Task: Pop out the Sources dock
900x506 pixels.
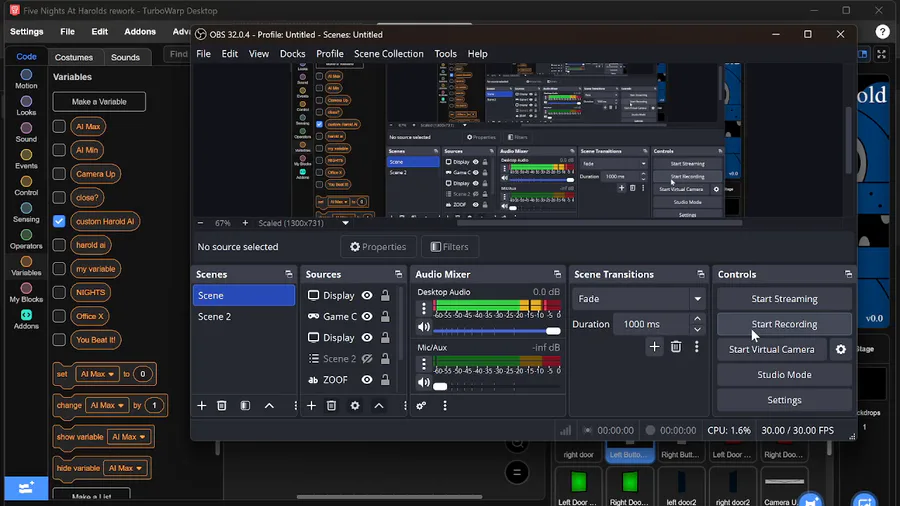Action: 398,274
